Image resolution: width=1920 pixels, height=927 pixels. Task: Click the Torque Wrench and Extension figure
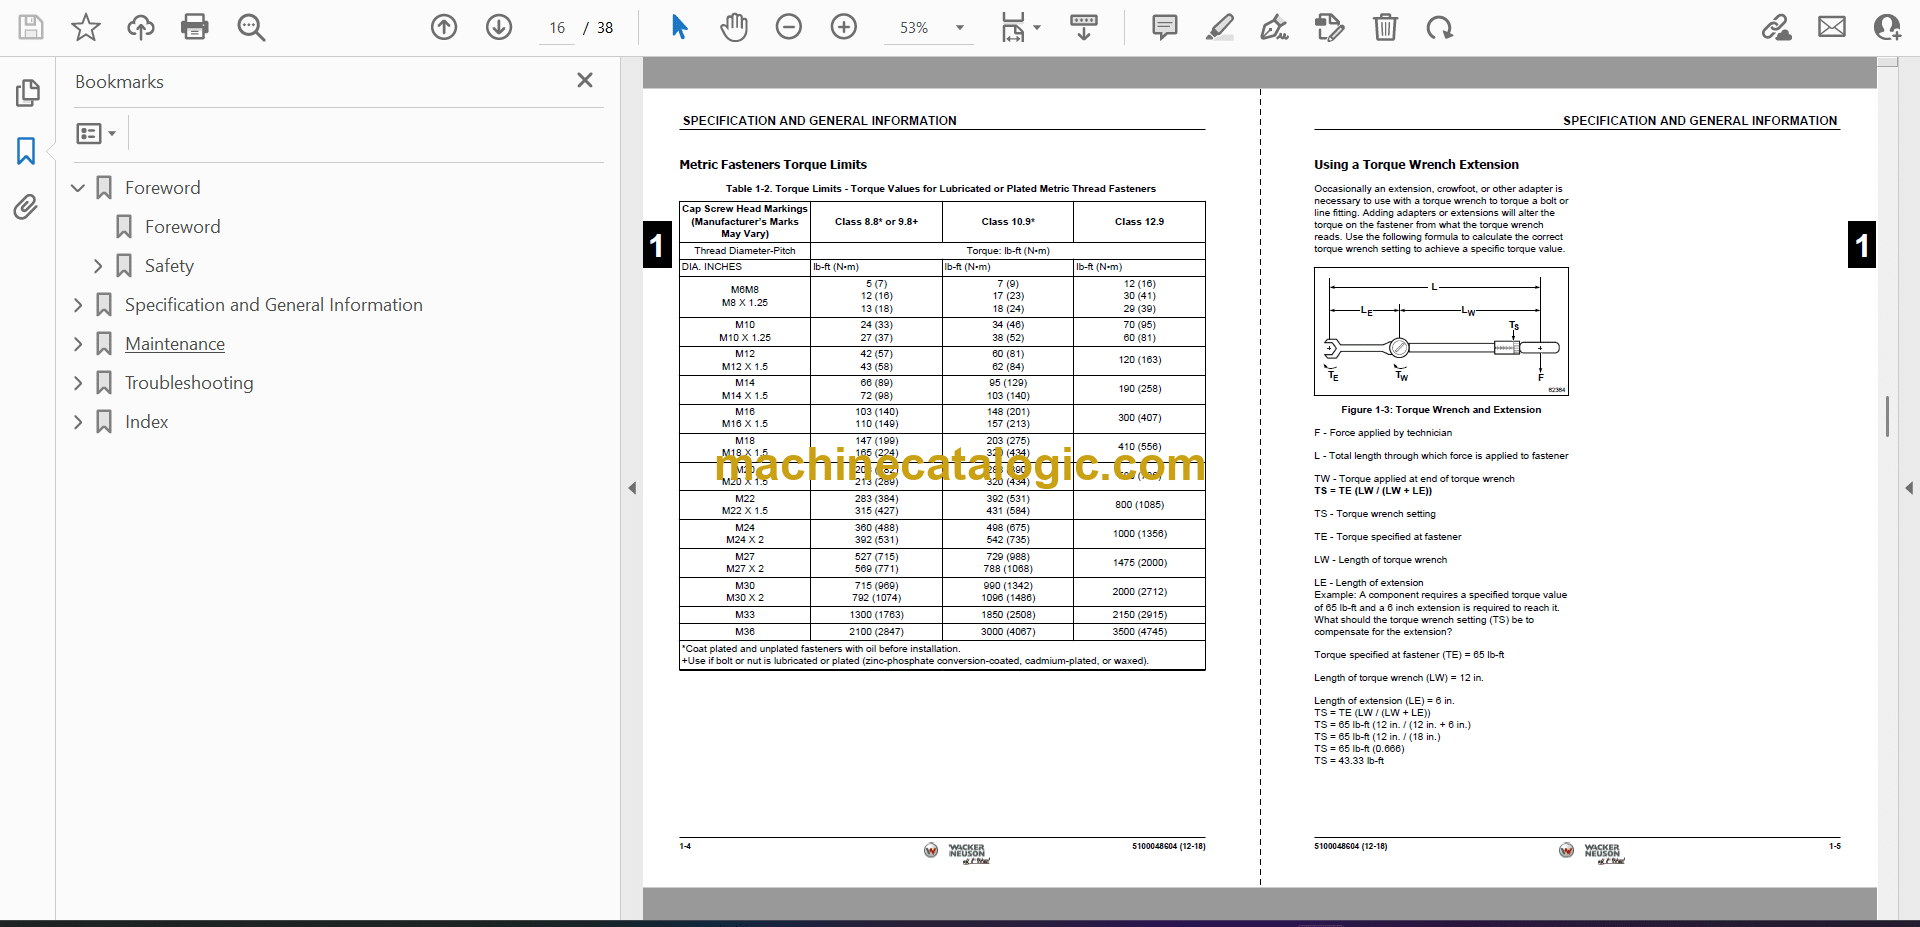(x=1441, y=331)
